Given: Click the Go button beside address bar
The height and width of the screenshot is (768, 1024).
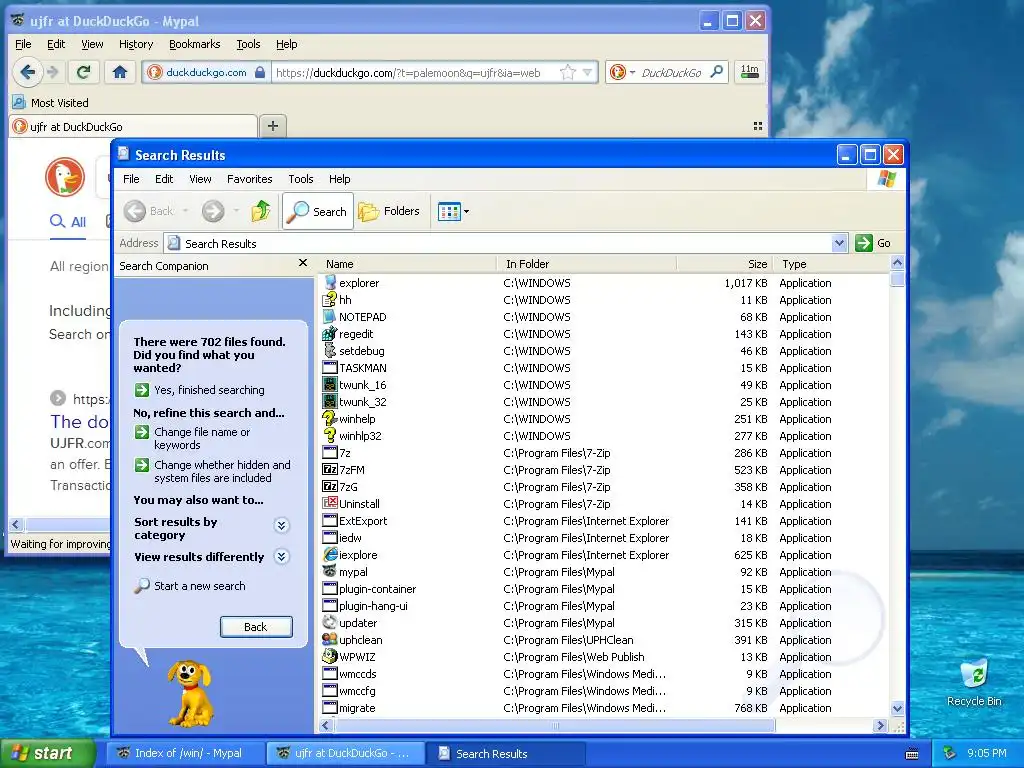Looking at the screenshot, I should pos(873,243).
